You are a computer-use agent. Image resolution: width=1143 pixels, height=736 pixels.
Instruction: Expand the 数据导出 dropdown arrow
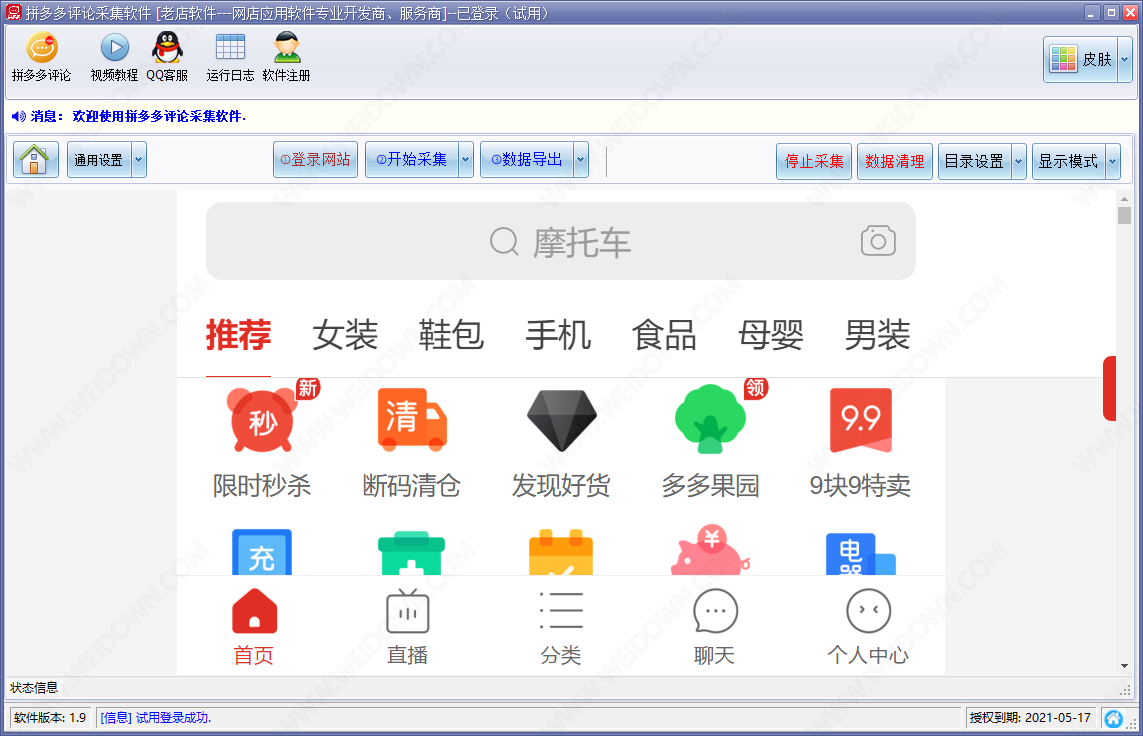[581, 160]
